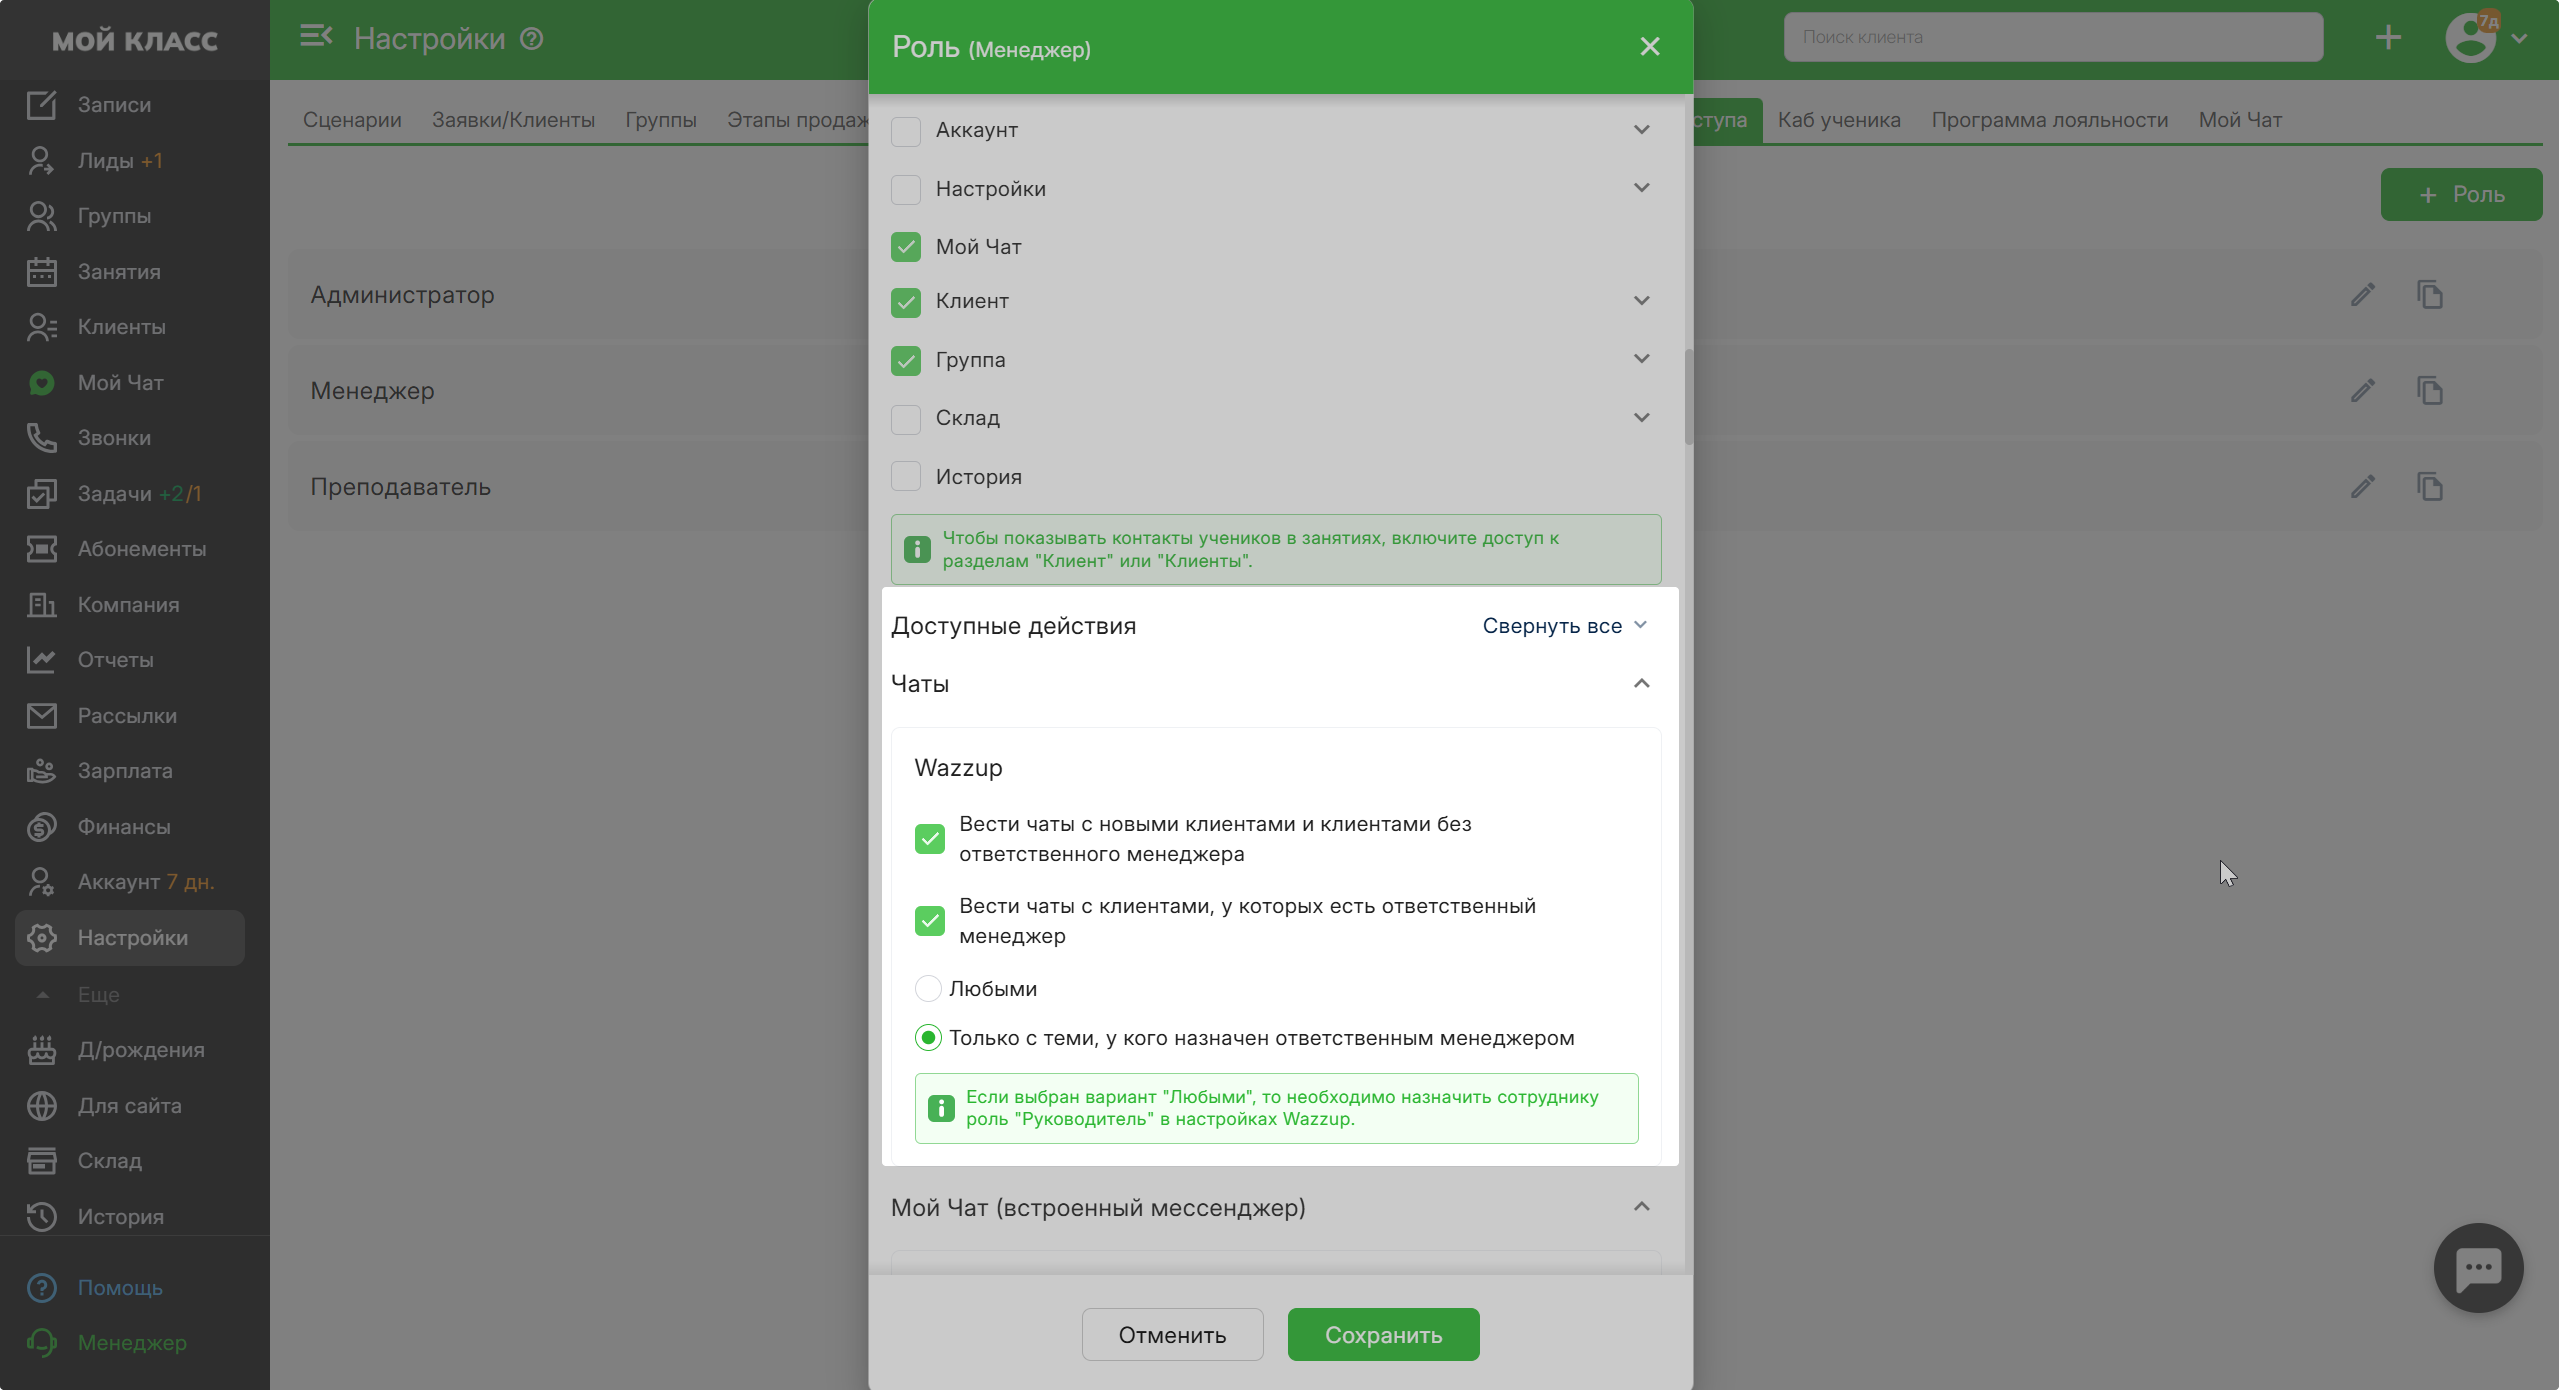Enable the Аккаунт checkbox
Image resolution: width=2559 pixels, height=1390 pixels.
click(x=906, y=131)
